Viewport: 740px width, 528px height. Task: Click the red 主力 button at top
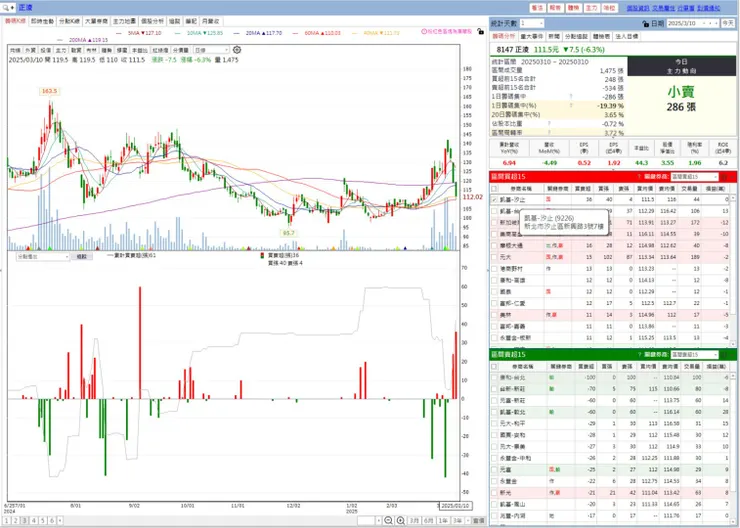(x=591, y=8)
